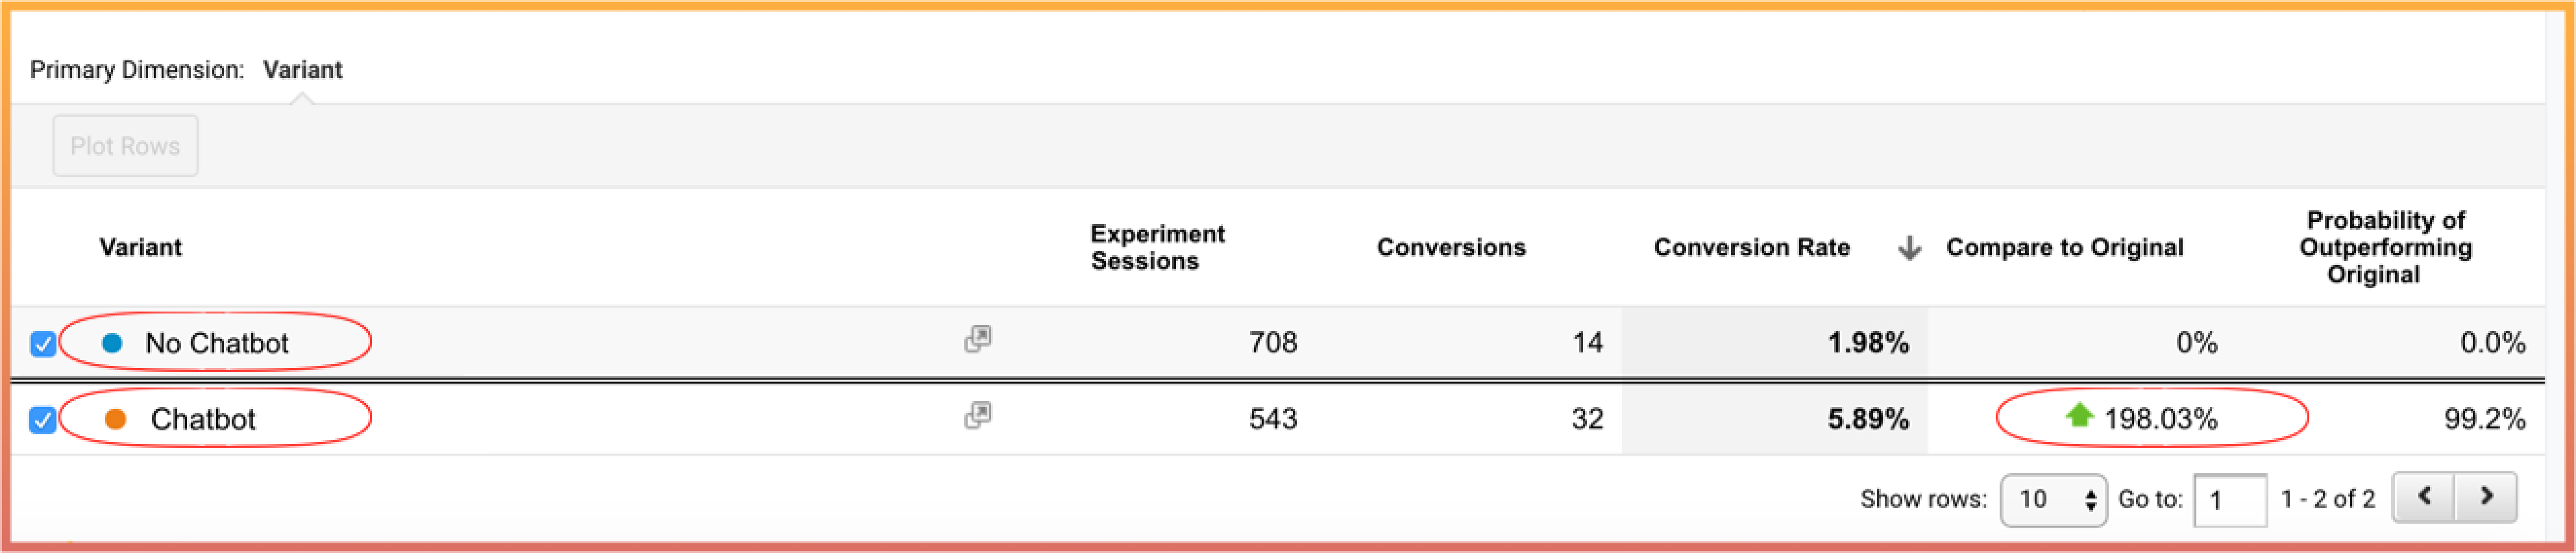Click the Go to page input field
The image size is (2576, 553).
coord(2230,500)
